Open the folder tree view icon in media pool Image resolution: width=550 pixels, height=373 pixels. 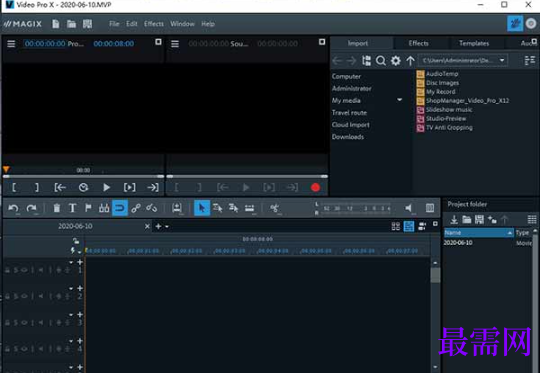pos(366,61)
